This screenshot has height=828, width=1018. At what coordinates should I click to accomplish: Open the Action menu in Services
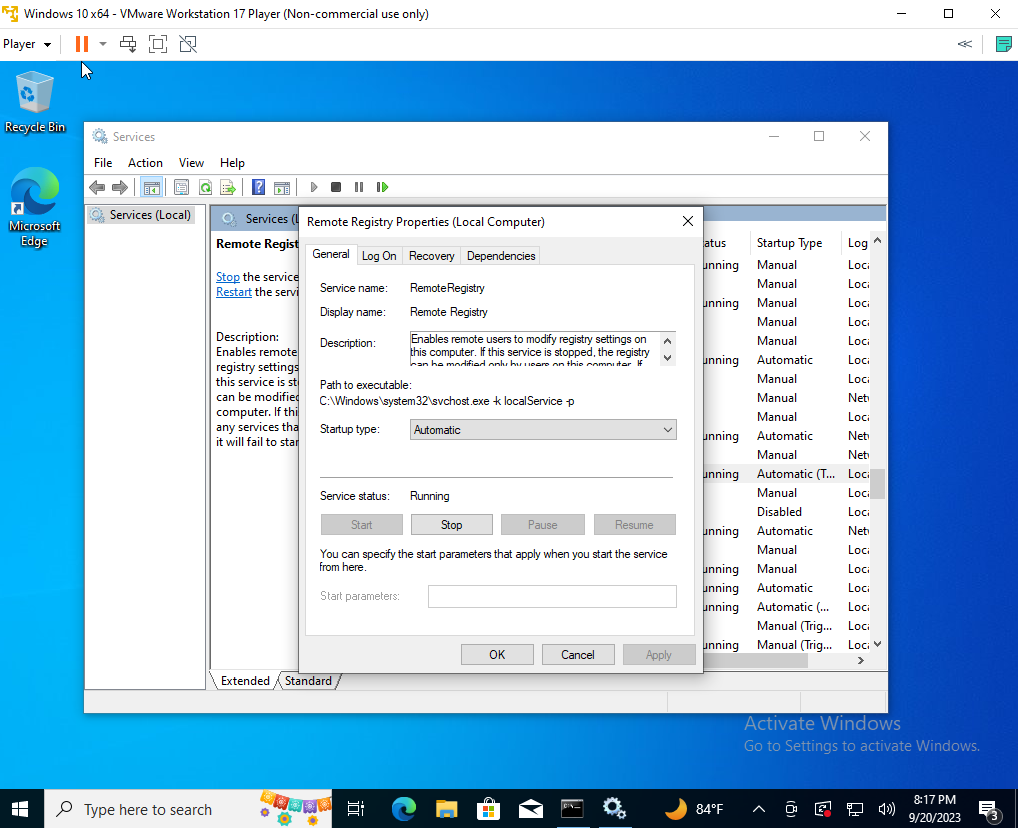pyautogui.click(x=145, y=163)
